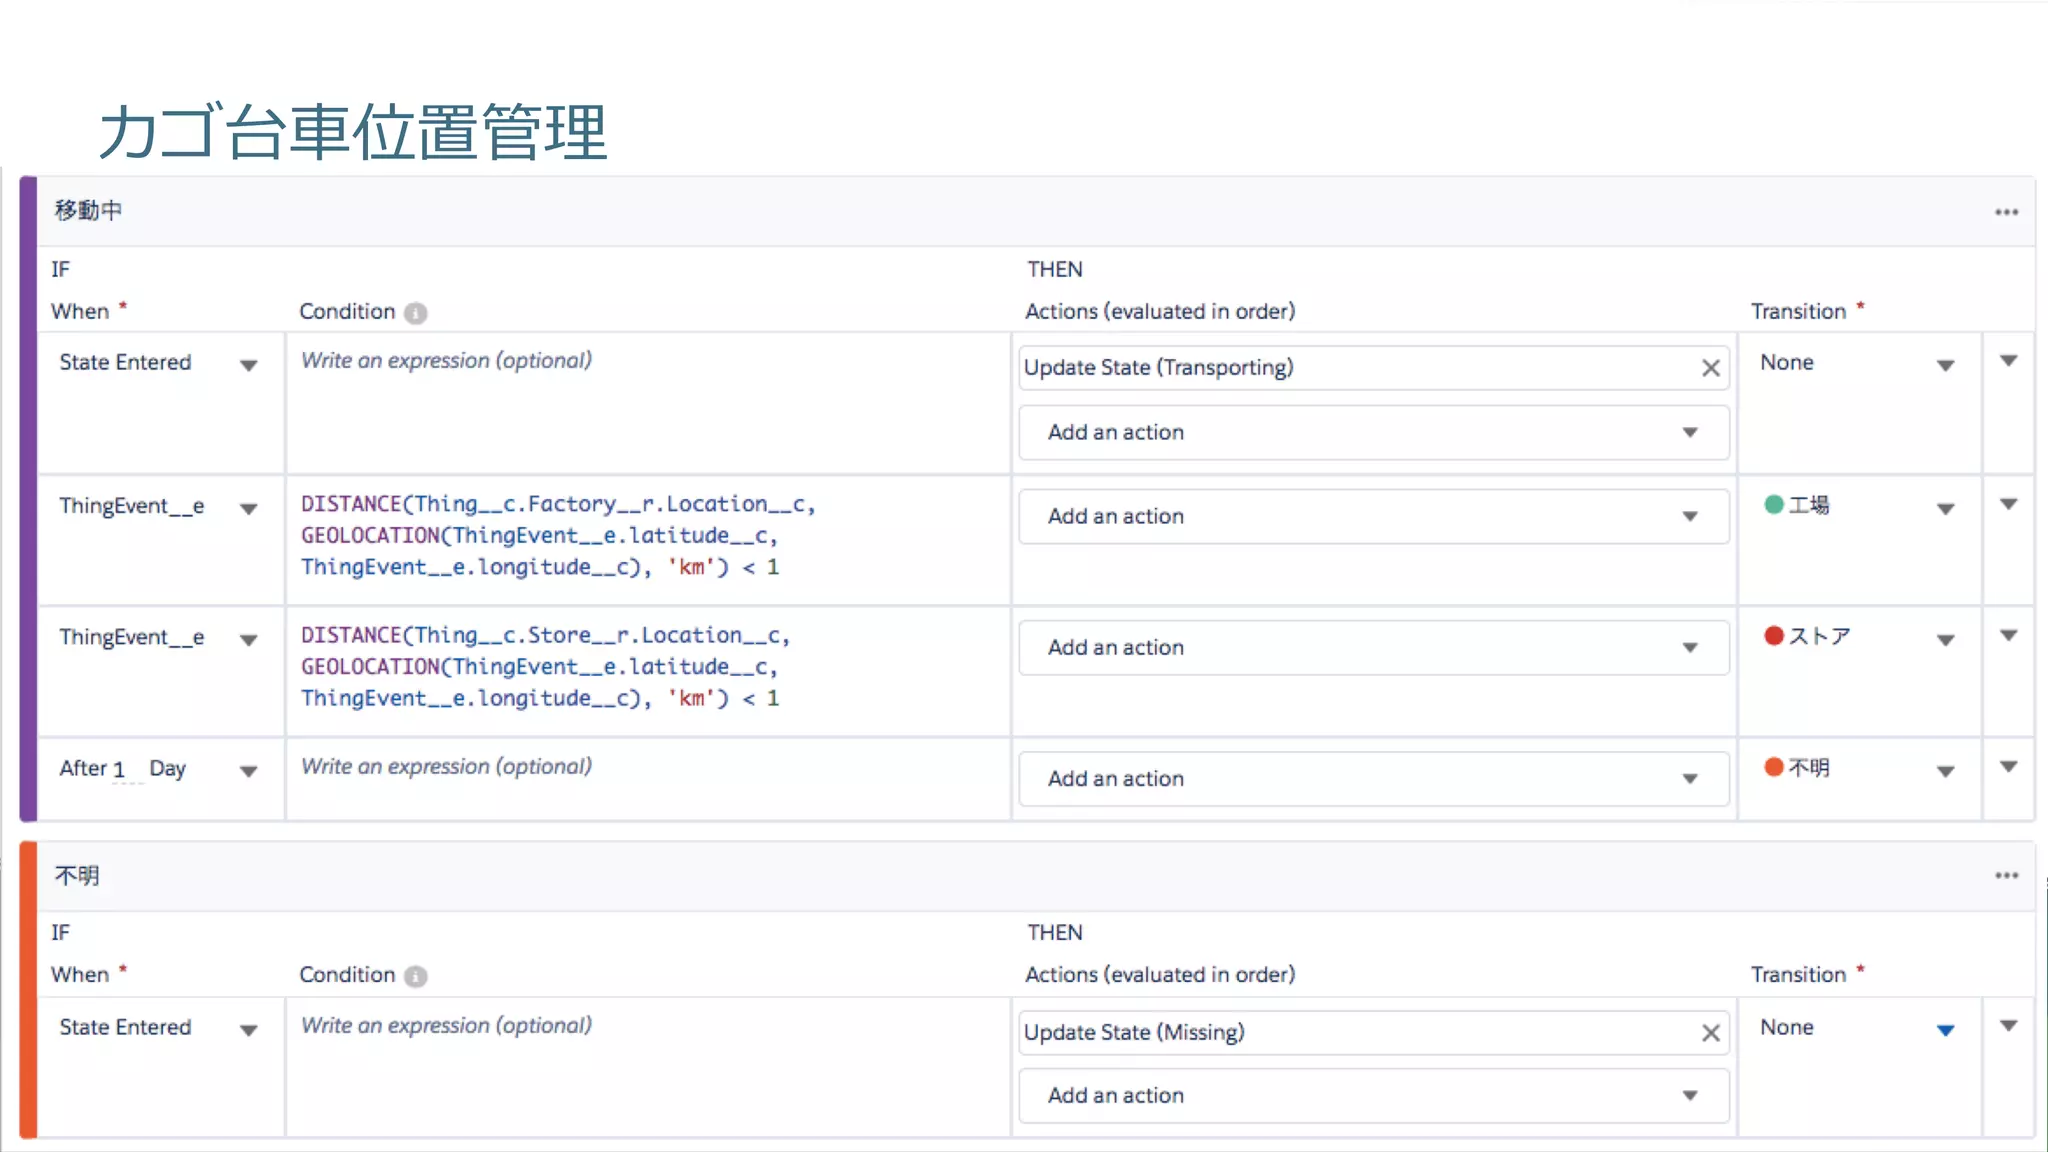The width and height of the screenshot is (2048, 1152).
Task: Click Condition info icon in 不明 state
Action: [x=416, y=976]
